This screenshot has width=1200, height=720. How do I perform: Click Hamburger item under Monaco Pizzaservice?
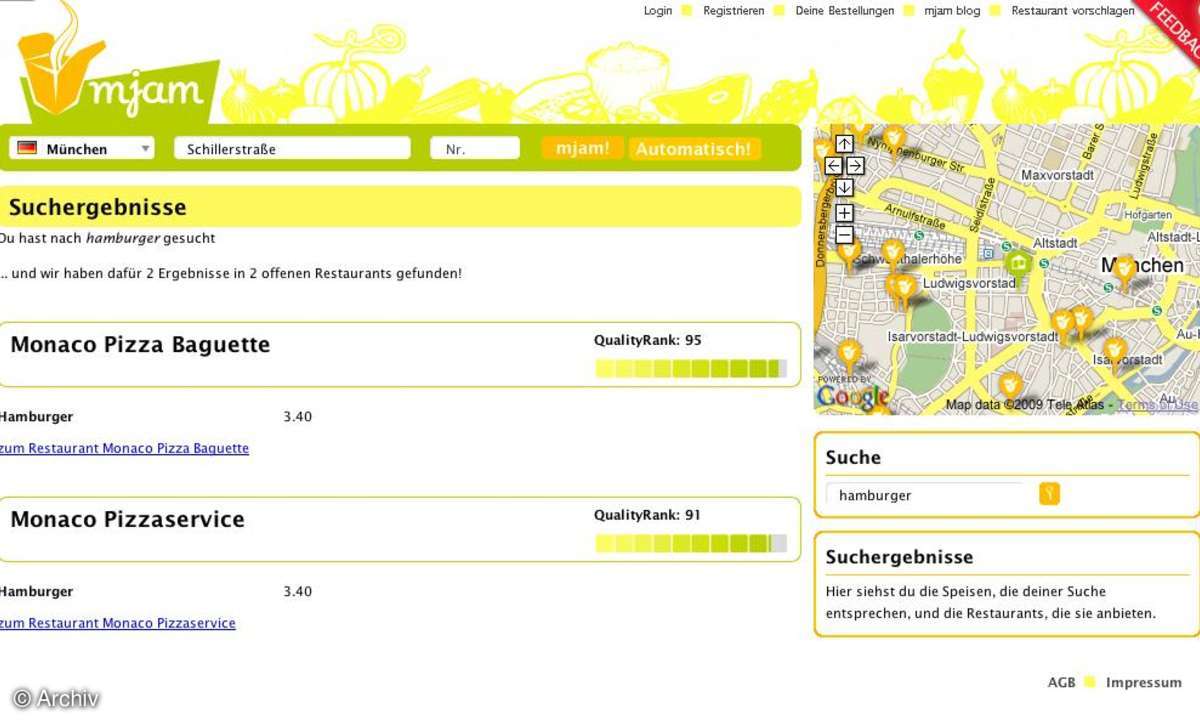36,592
